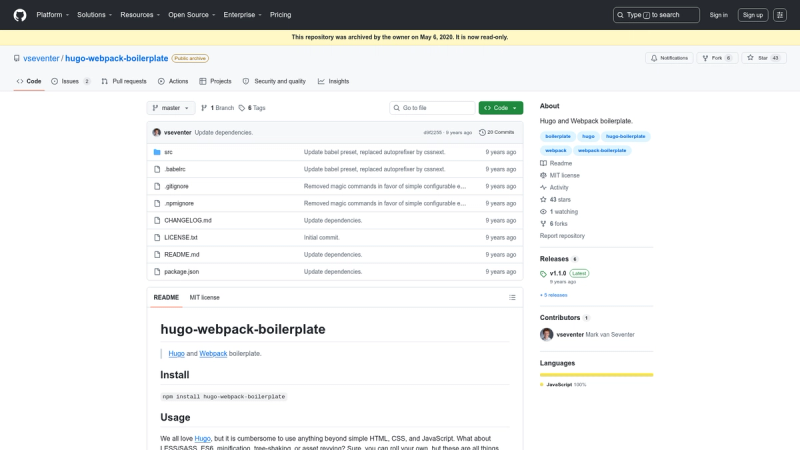
Task: Click the webpack topic tag
Action: 556,151
